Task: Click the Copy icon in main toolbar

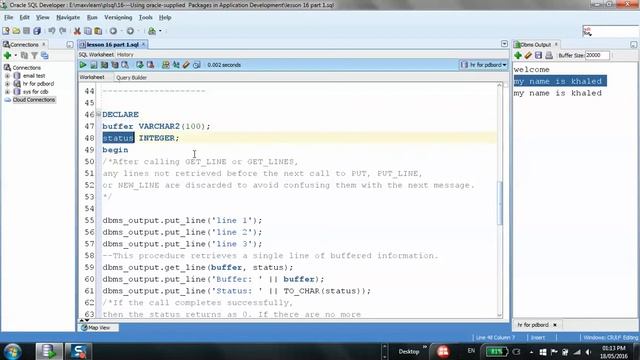Action: [x=88, y=31]
